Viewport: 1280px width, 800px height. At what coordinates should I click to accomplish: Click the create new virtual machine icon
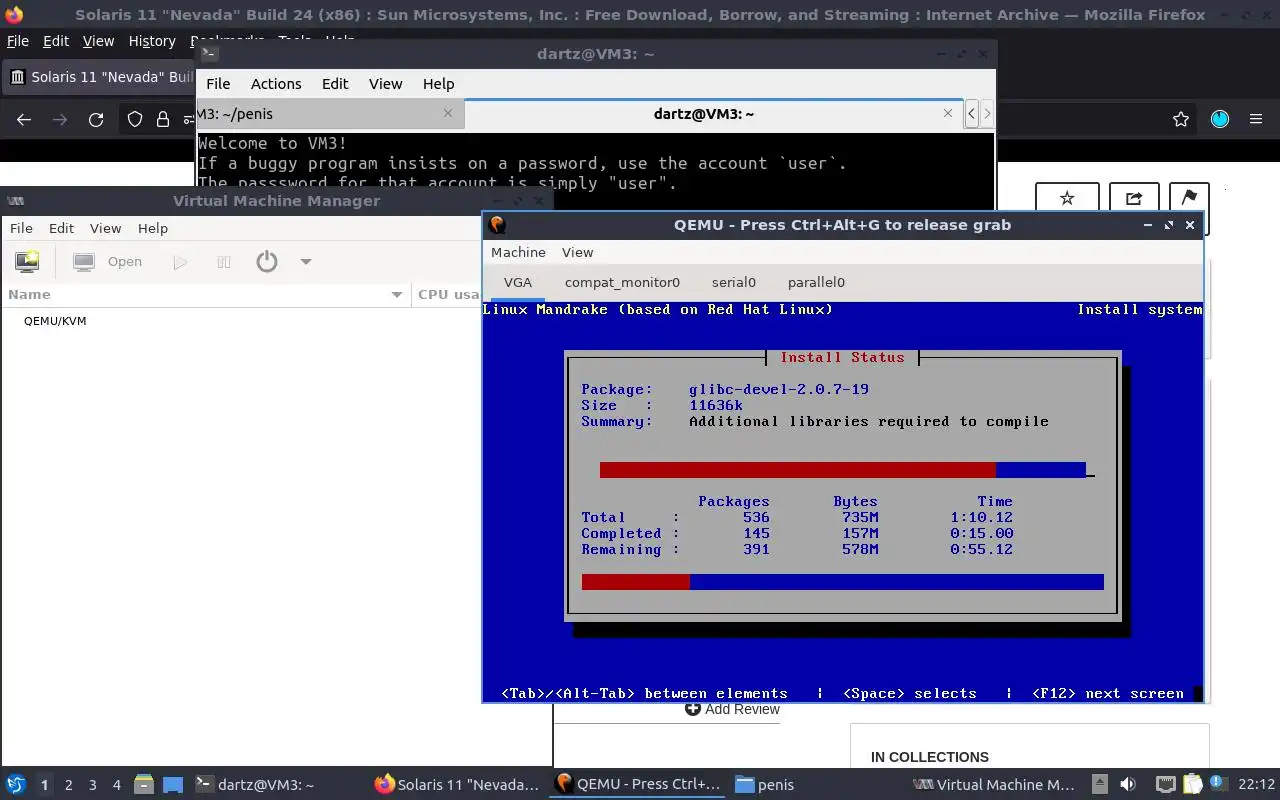click(x=27, y=262)
